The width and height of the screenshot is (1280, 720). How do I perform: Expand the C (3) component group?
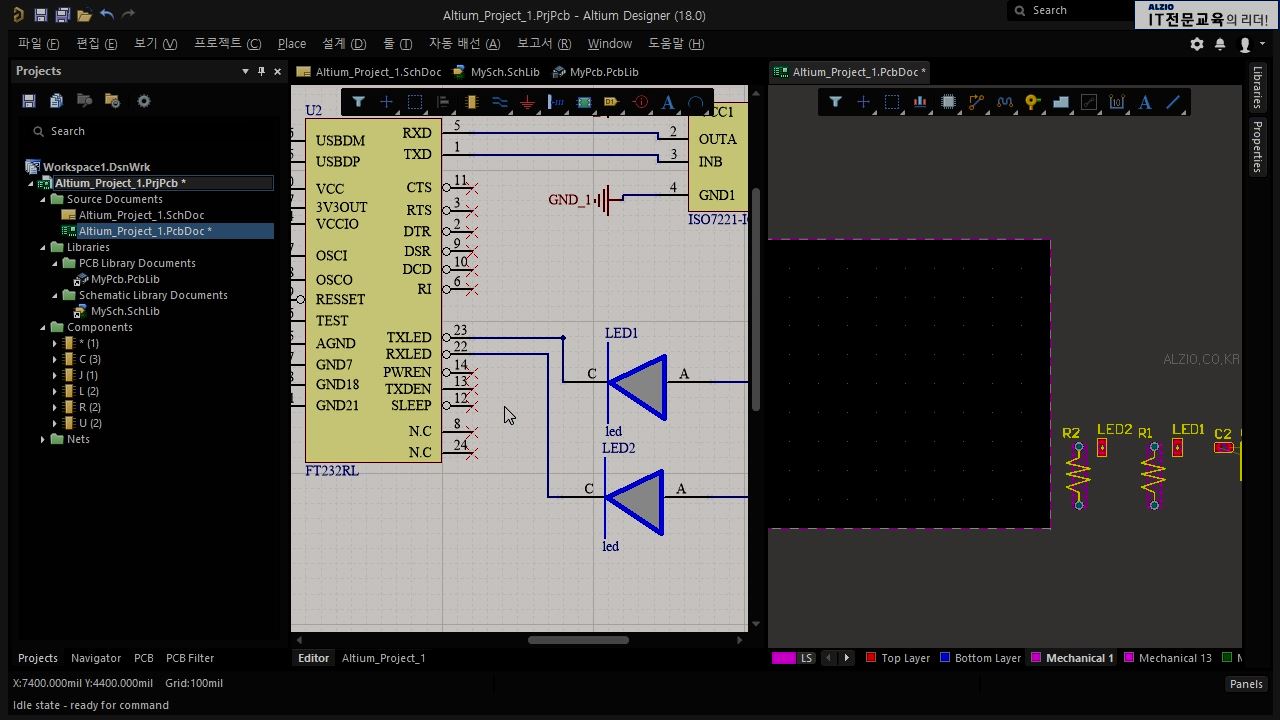(55, 359)
